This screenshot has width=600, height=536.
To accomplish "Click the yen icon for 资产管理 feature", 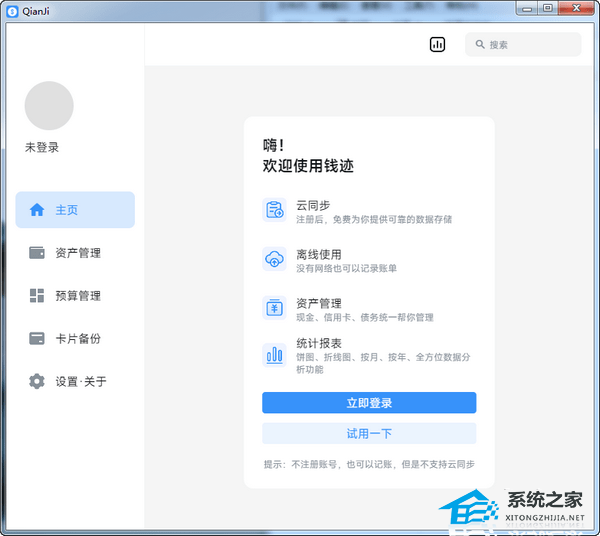I will (x=274, y=308).
